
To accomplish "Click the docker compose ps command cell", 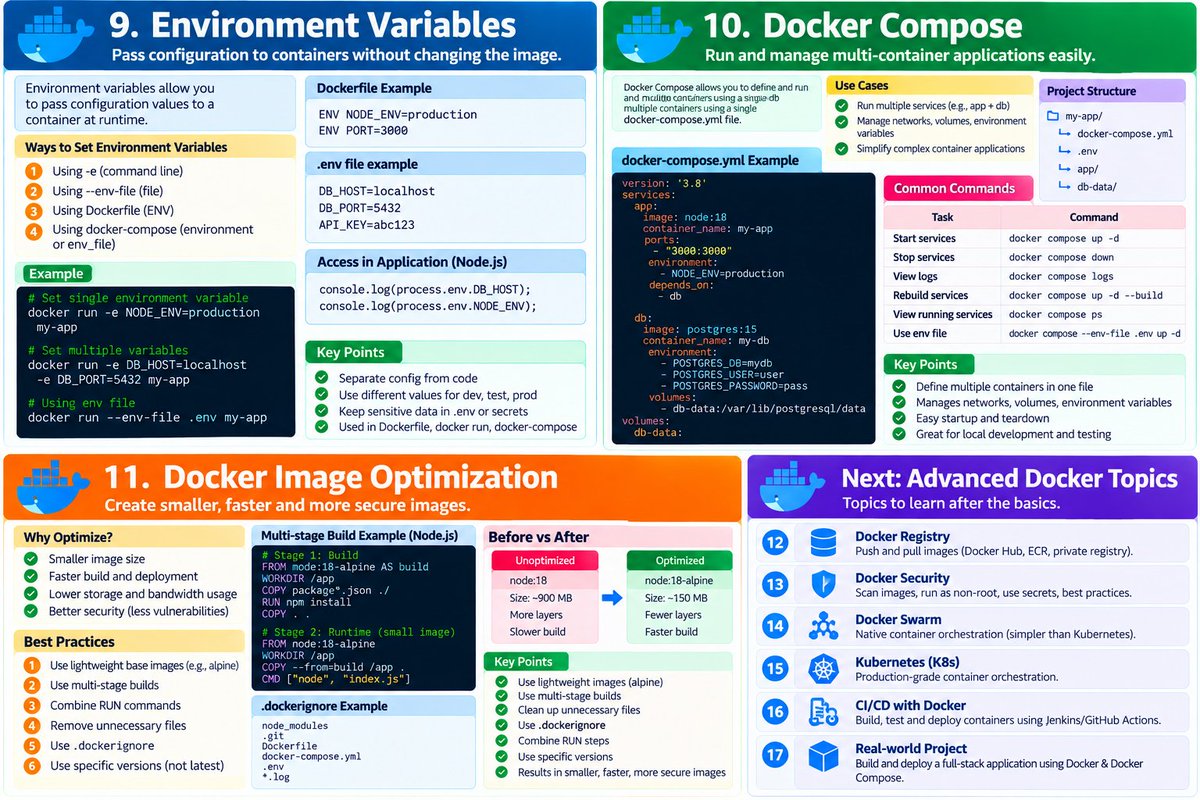I will [x=1094, y=314].
